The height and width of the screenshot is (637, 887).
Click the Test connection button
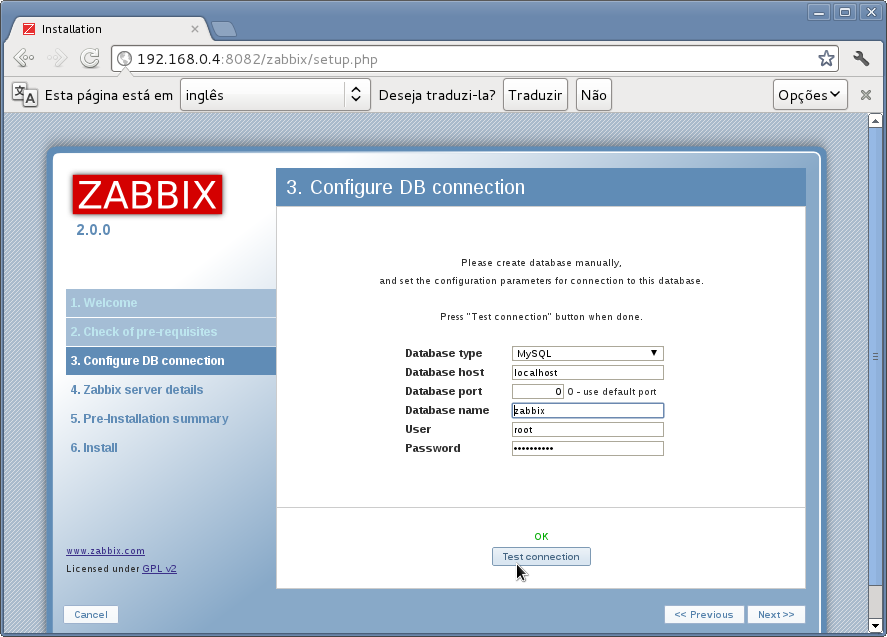coord(541,557)
